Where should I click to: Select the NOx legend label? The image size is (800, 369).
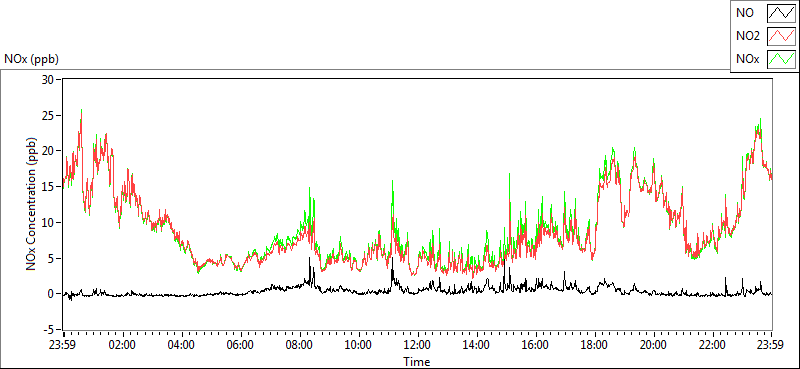pyautogui.click(x=747, y=60)
